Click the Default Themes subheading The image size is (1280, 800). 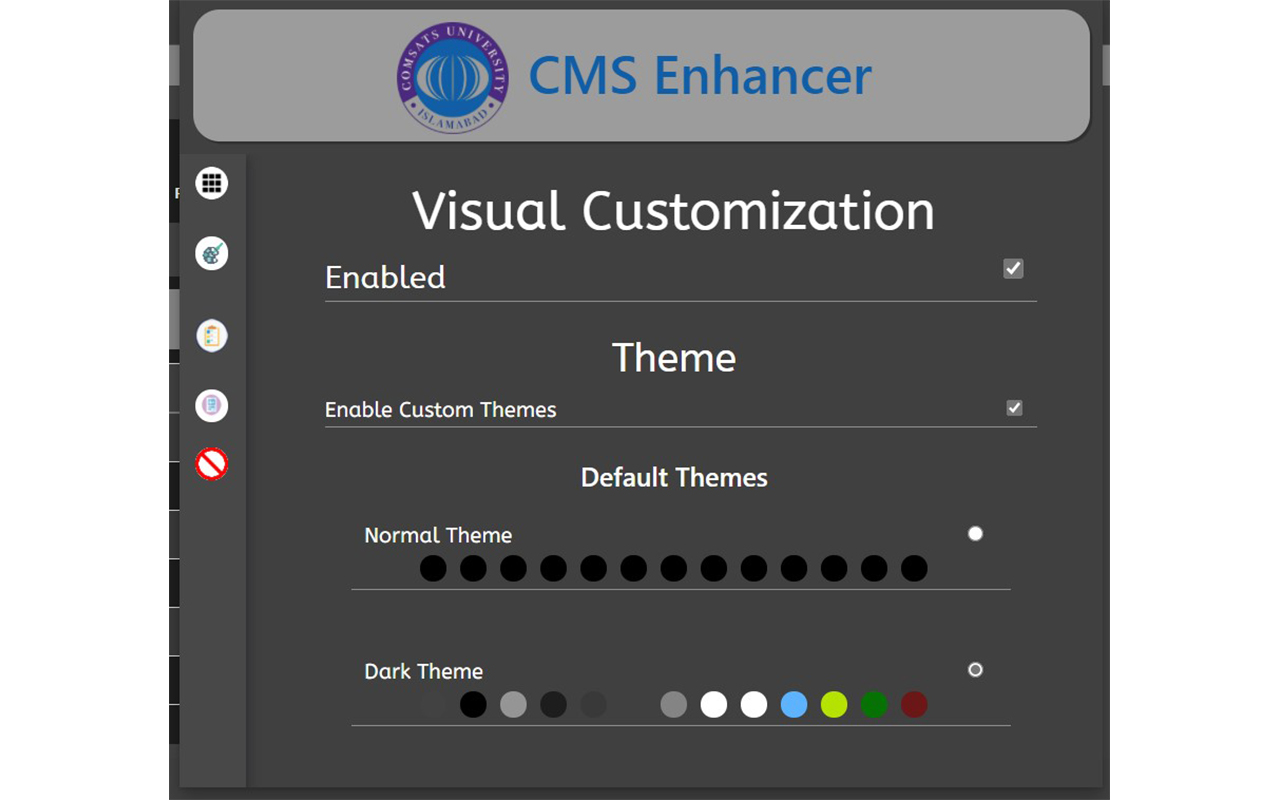click(x=674, y=477)
